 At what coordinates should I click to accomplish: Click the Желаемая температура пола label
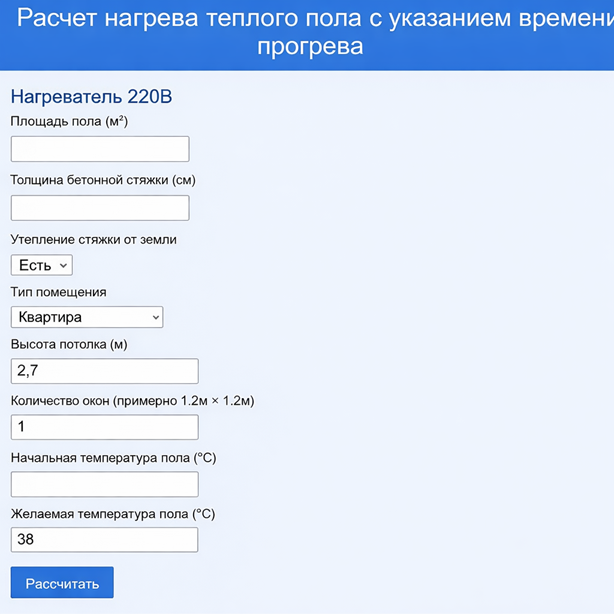(113, 514)
